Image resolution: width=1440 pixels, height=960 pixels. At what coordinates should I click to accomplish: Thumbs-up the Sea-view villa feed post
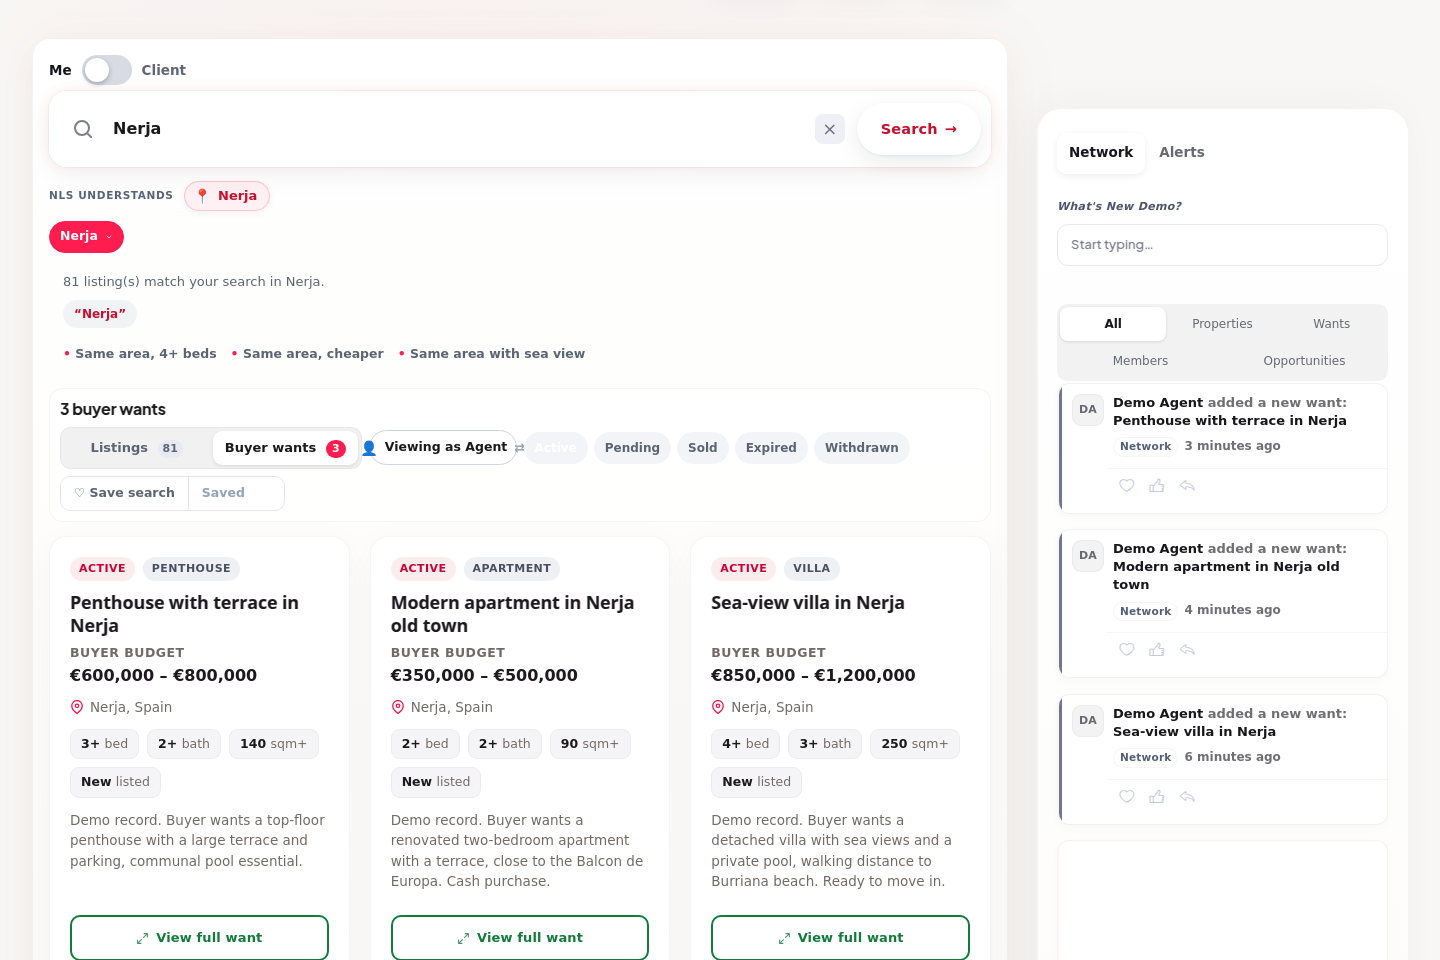coord(1157,797)
